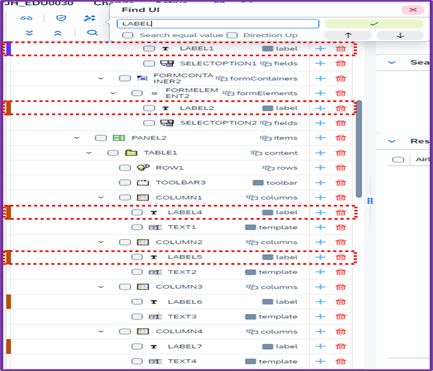
Task: Select the TEXT3 tree row
Action: (x=180, y=317)
